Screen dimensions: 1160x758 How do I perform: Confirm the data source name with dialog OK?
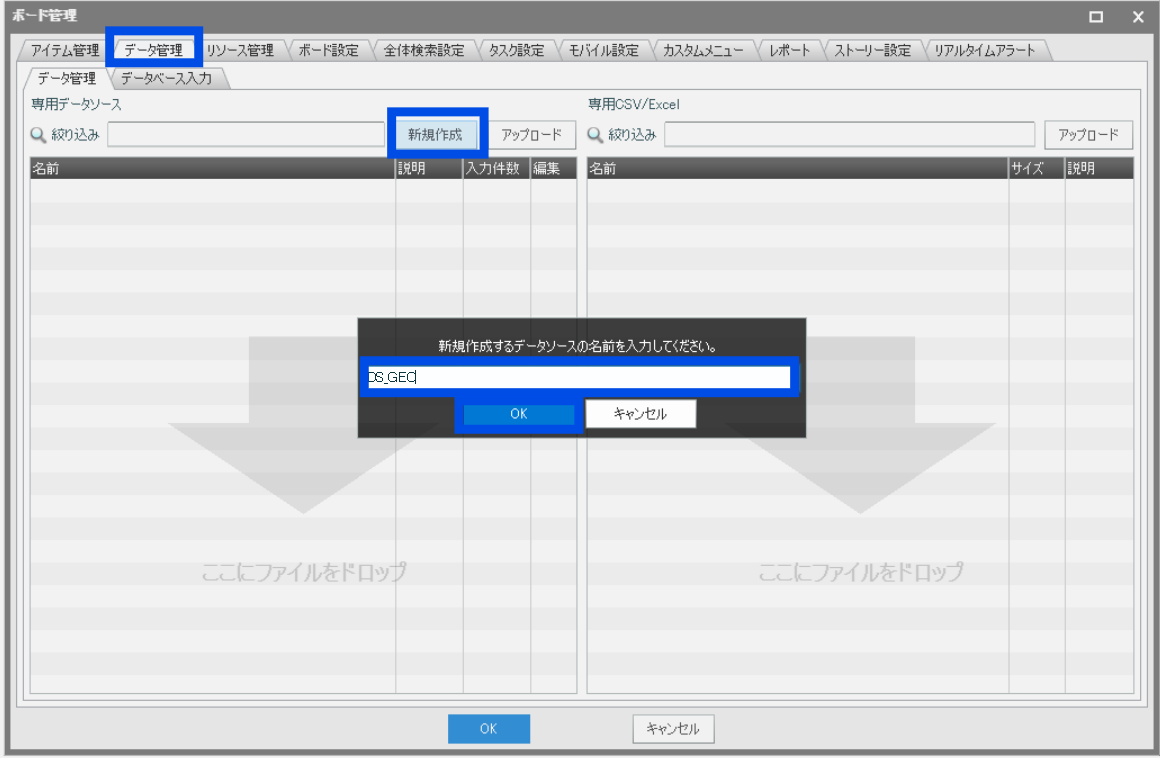pos(518,414)
